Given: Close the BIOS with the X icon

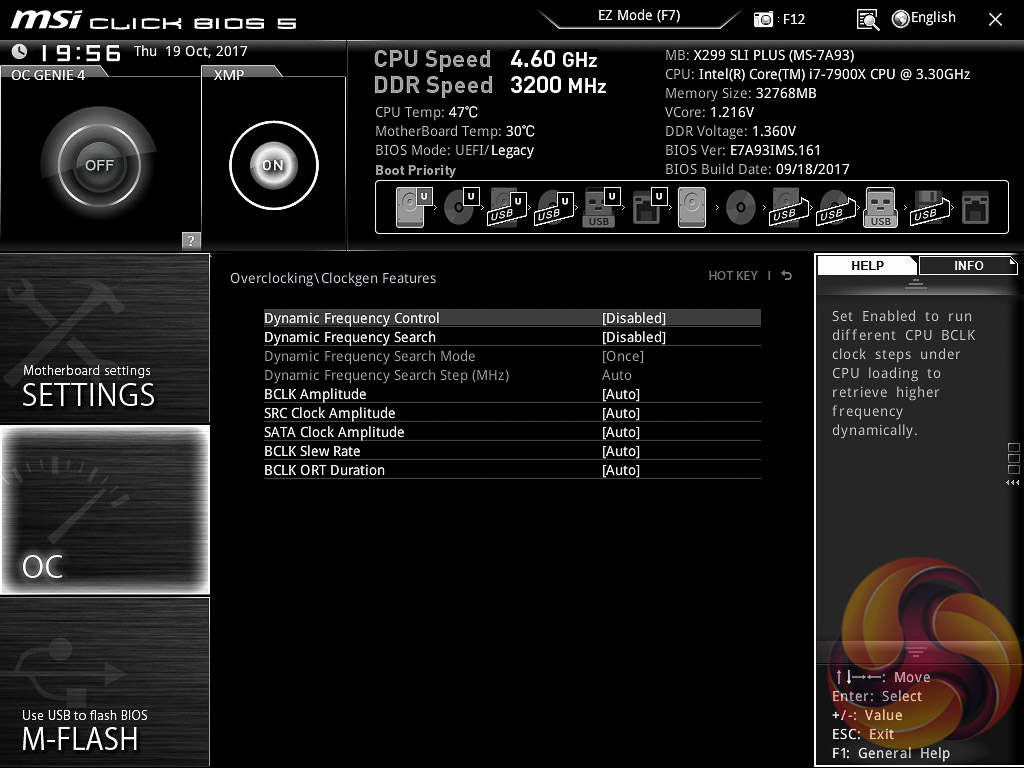Looking at the screenshot, I should (x=995, y=20).
